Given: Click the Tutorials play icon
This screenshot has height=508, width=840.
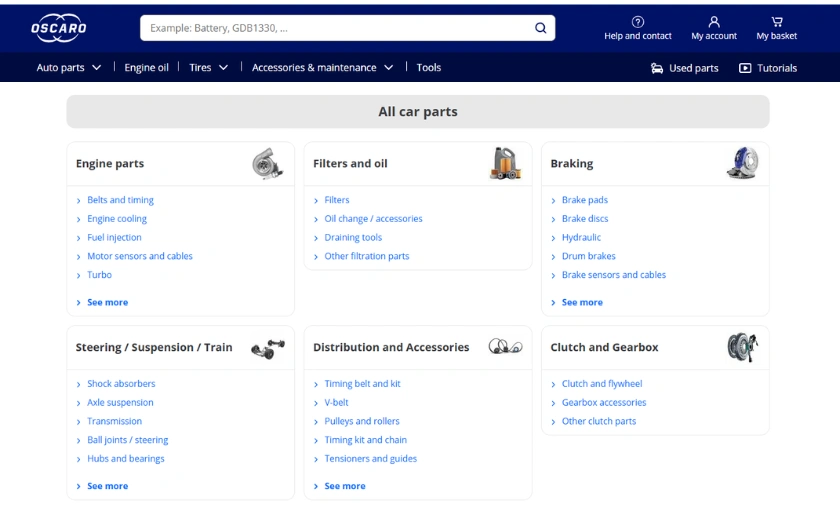Looking at the screenshot, I should (745, 68).
